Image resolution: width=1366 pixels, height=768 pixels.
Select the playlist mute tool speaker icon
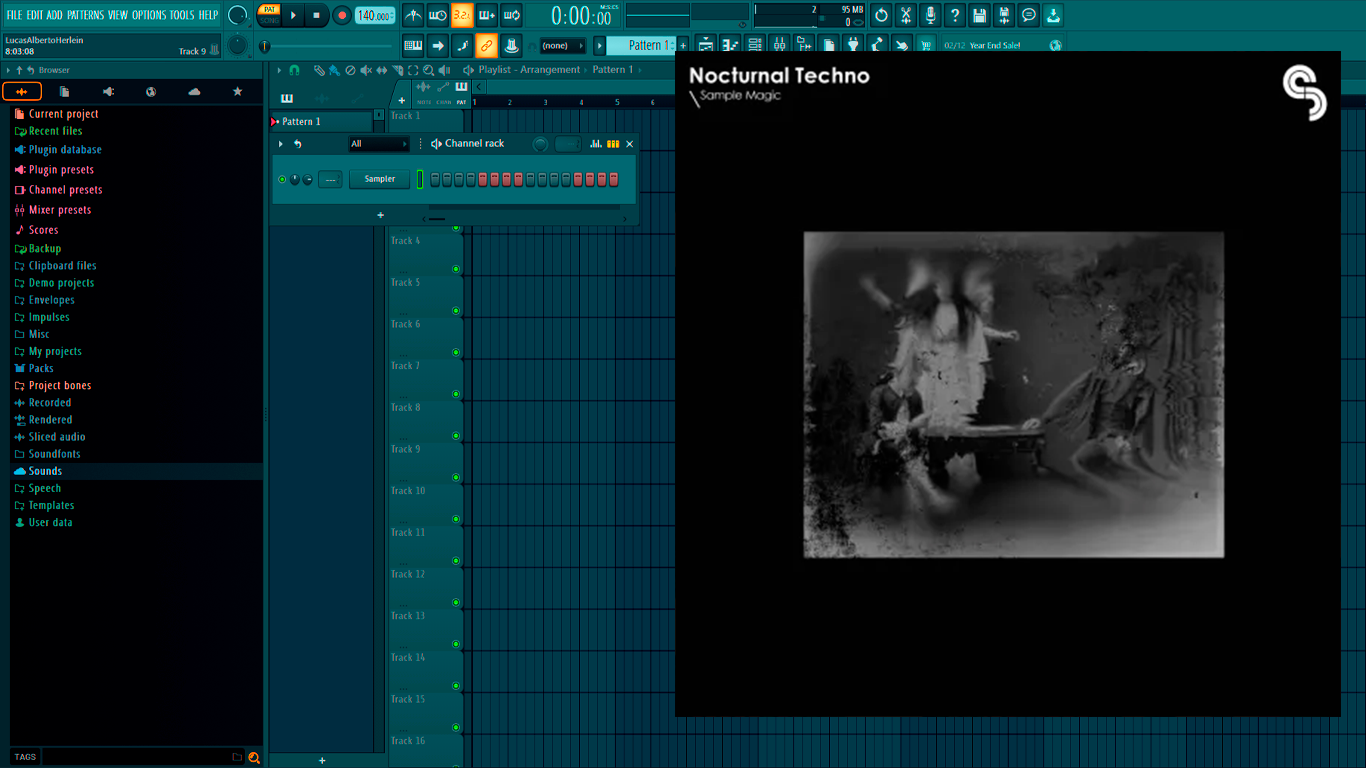(366, 70)
